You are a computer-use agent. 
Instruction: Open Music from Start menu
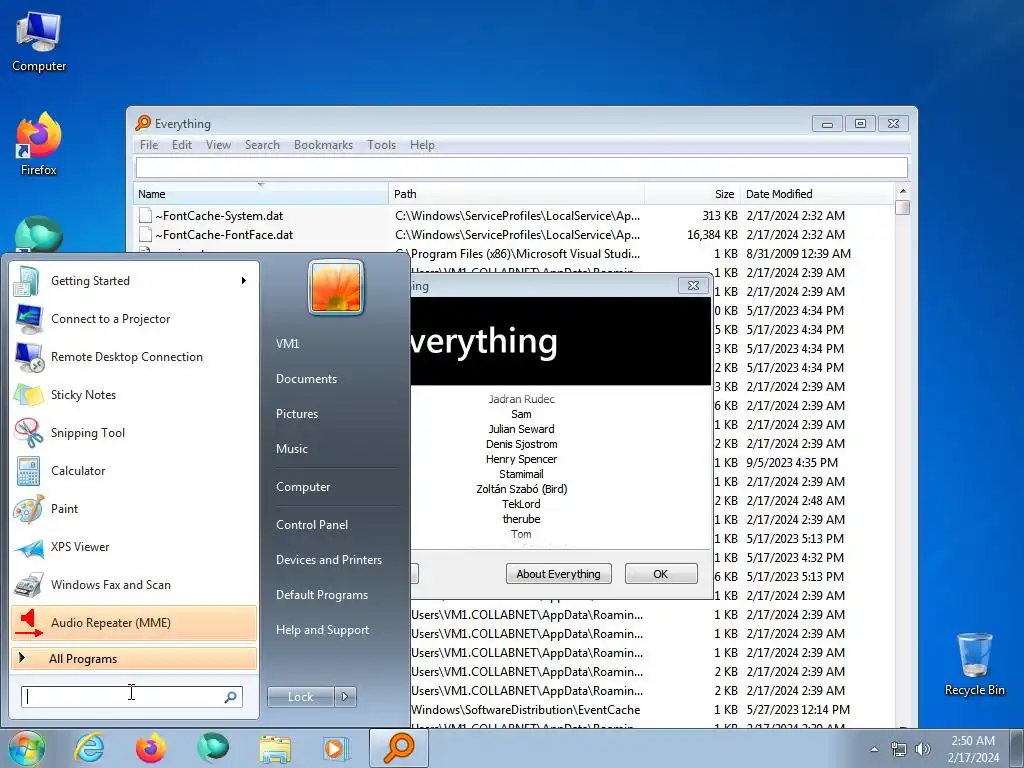point(291,449)
